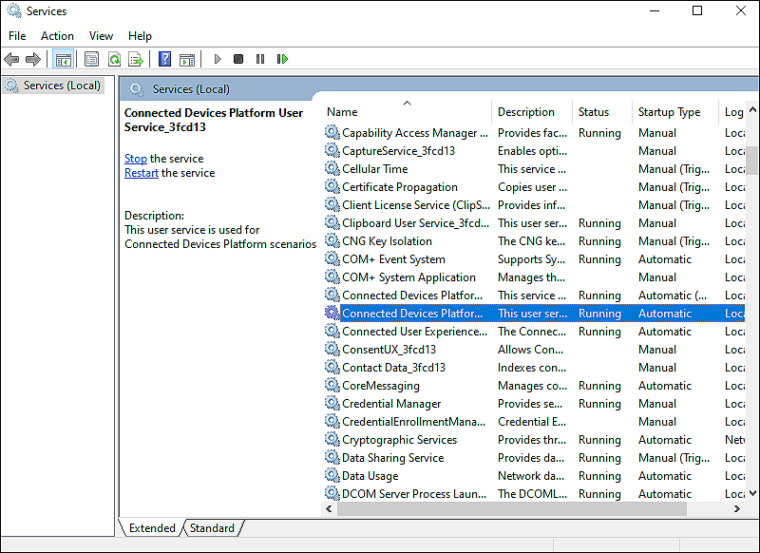
Task: Sort by the Startup Type column header
Action: point(675,112)
